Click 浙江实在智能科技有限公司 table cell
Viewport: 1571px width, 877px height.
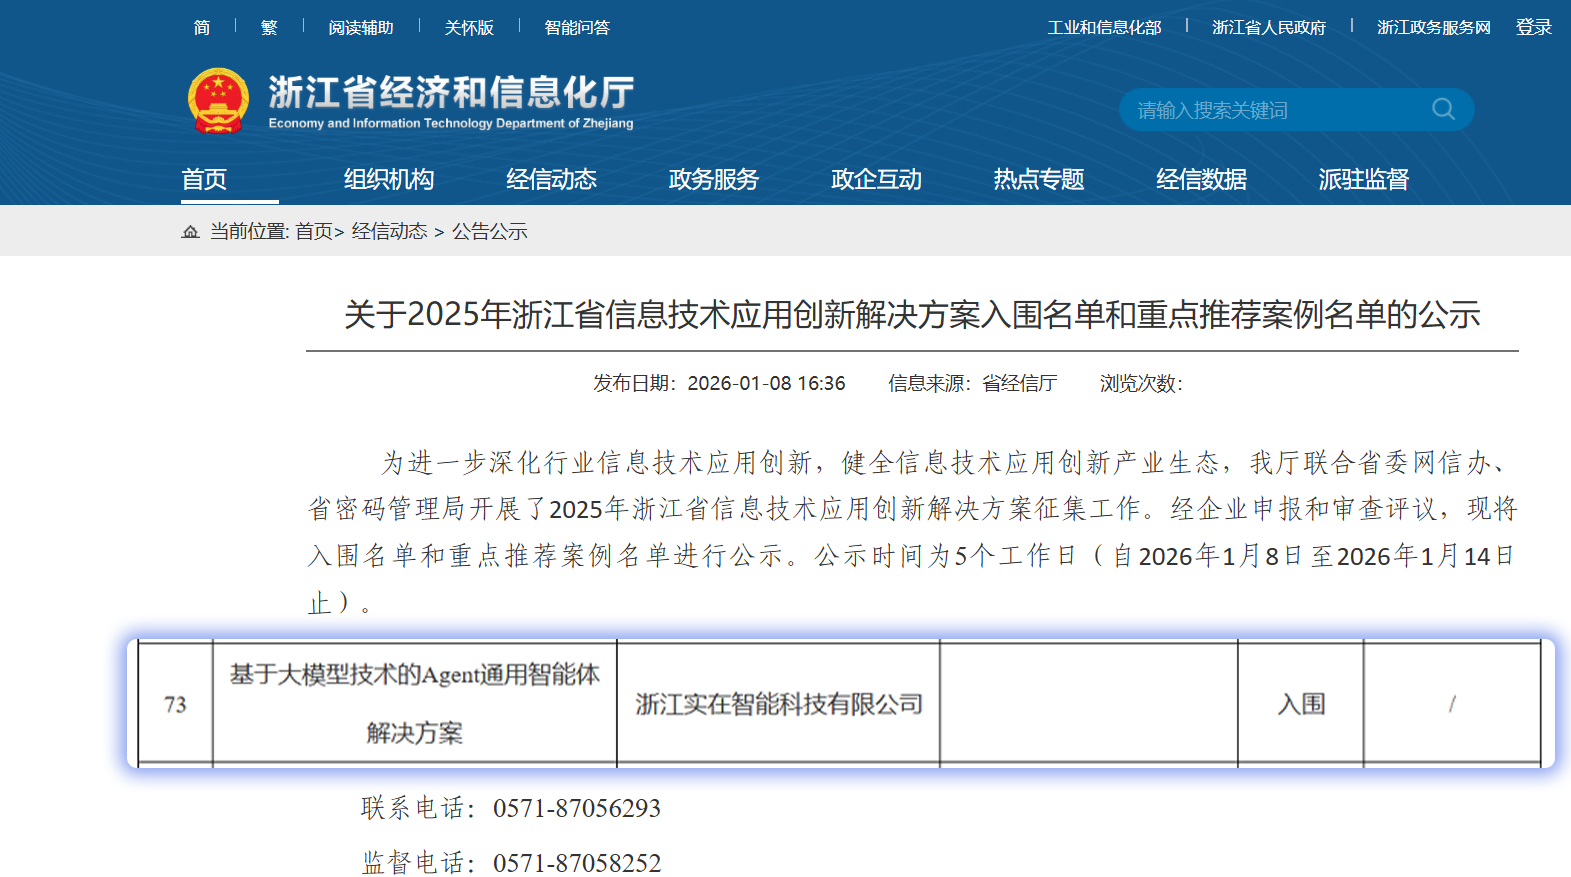778,704
